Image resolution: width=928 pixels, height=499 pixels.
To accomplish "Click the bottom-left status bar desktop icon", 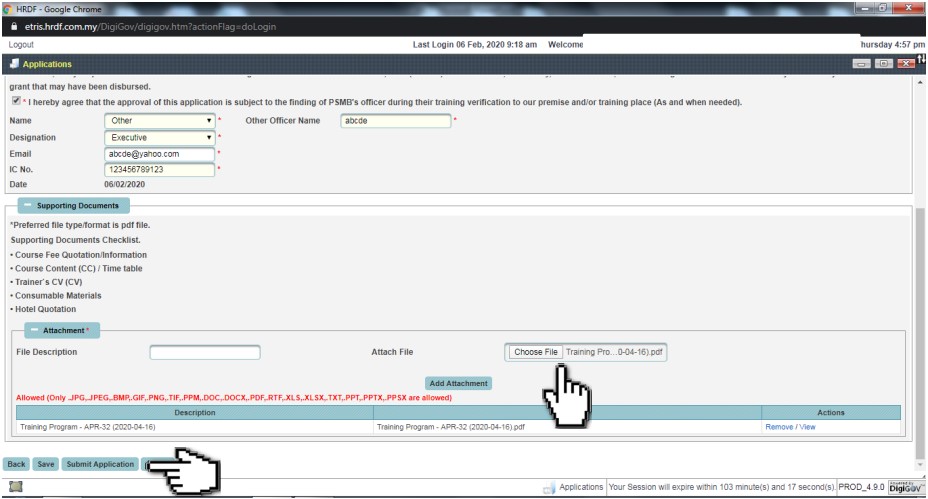I will click(x=16, y=487).
